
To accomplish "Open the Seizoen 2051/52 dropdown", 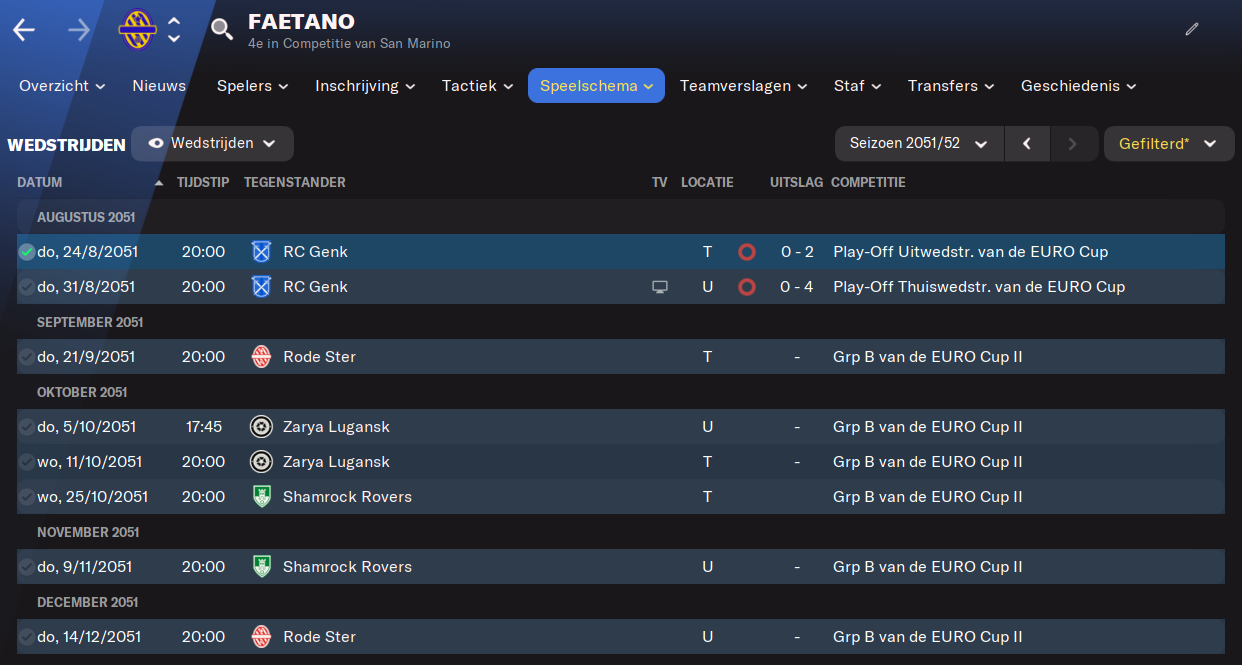I will coord(919,144).
